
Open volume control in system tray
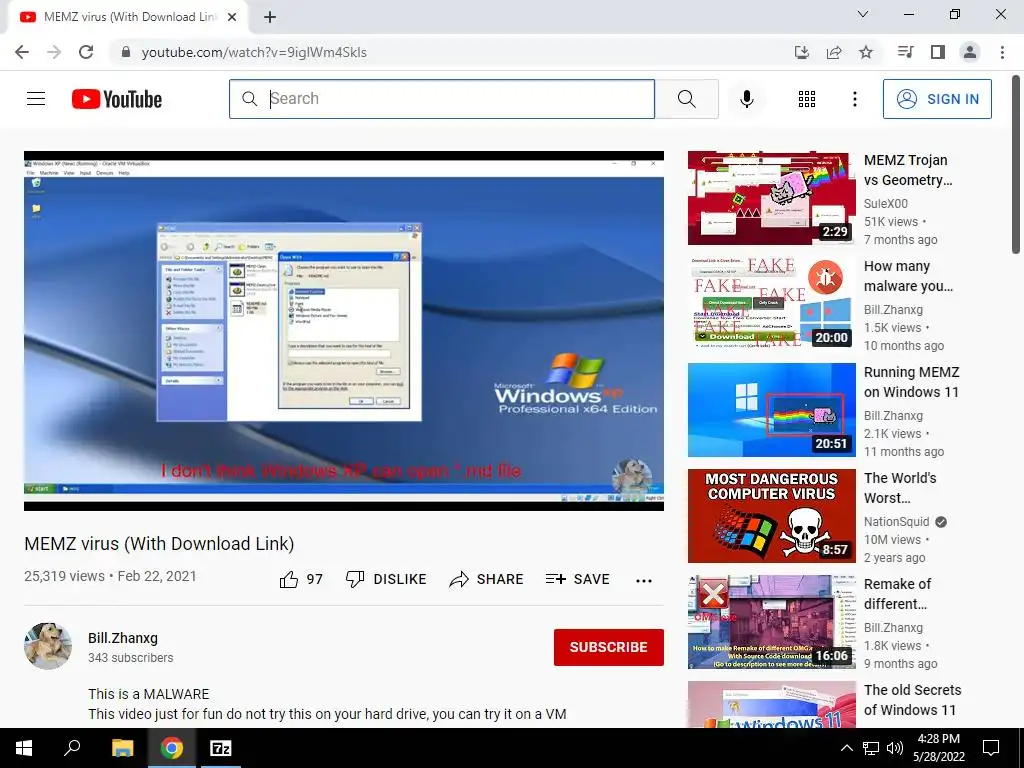(895, 748)
